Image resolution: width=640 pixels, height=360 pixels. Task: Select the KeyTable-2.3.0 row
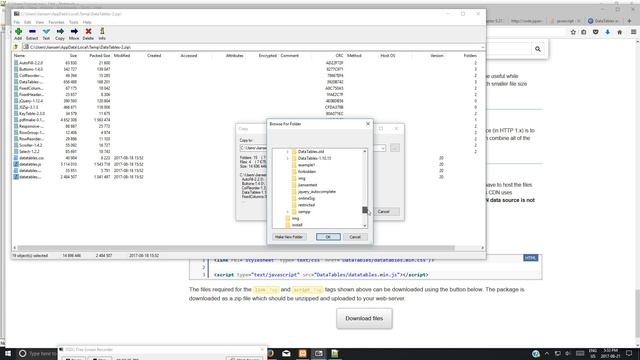pyautogui.click(x=245, y=113)
